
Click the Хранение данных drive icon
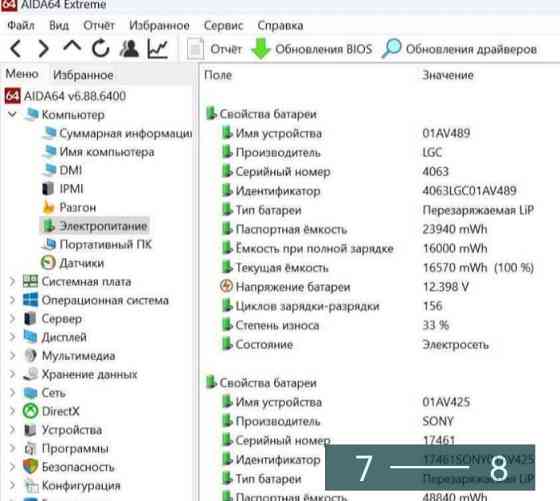tap(31, 374)
